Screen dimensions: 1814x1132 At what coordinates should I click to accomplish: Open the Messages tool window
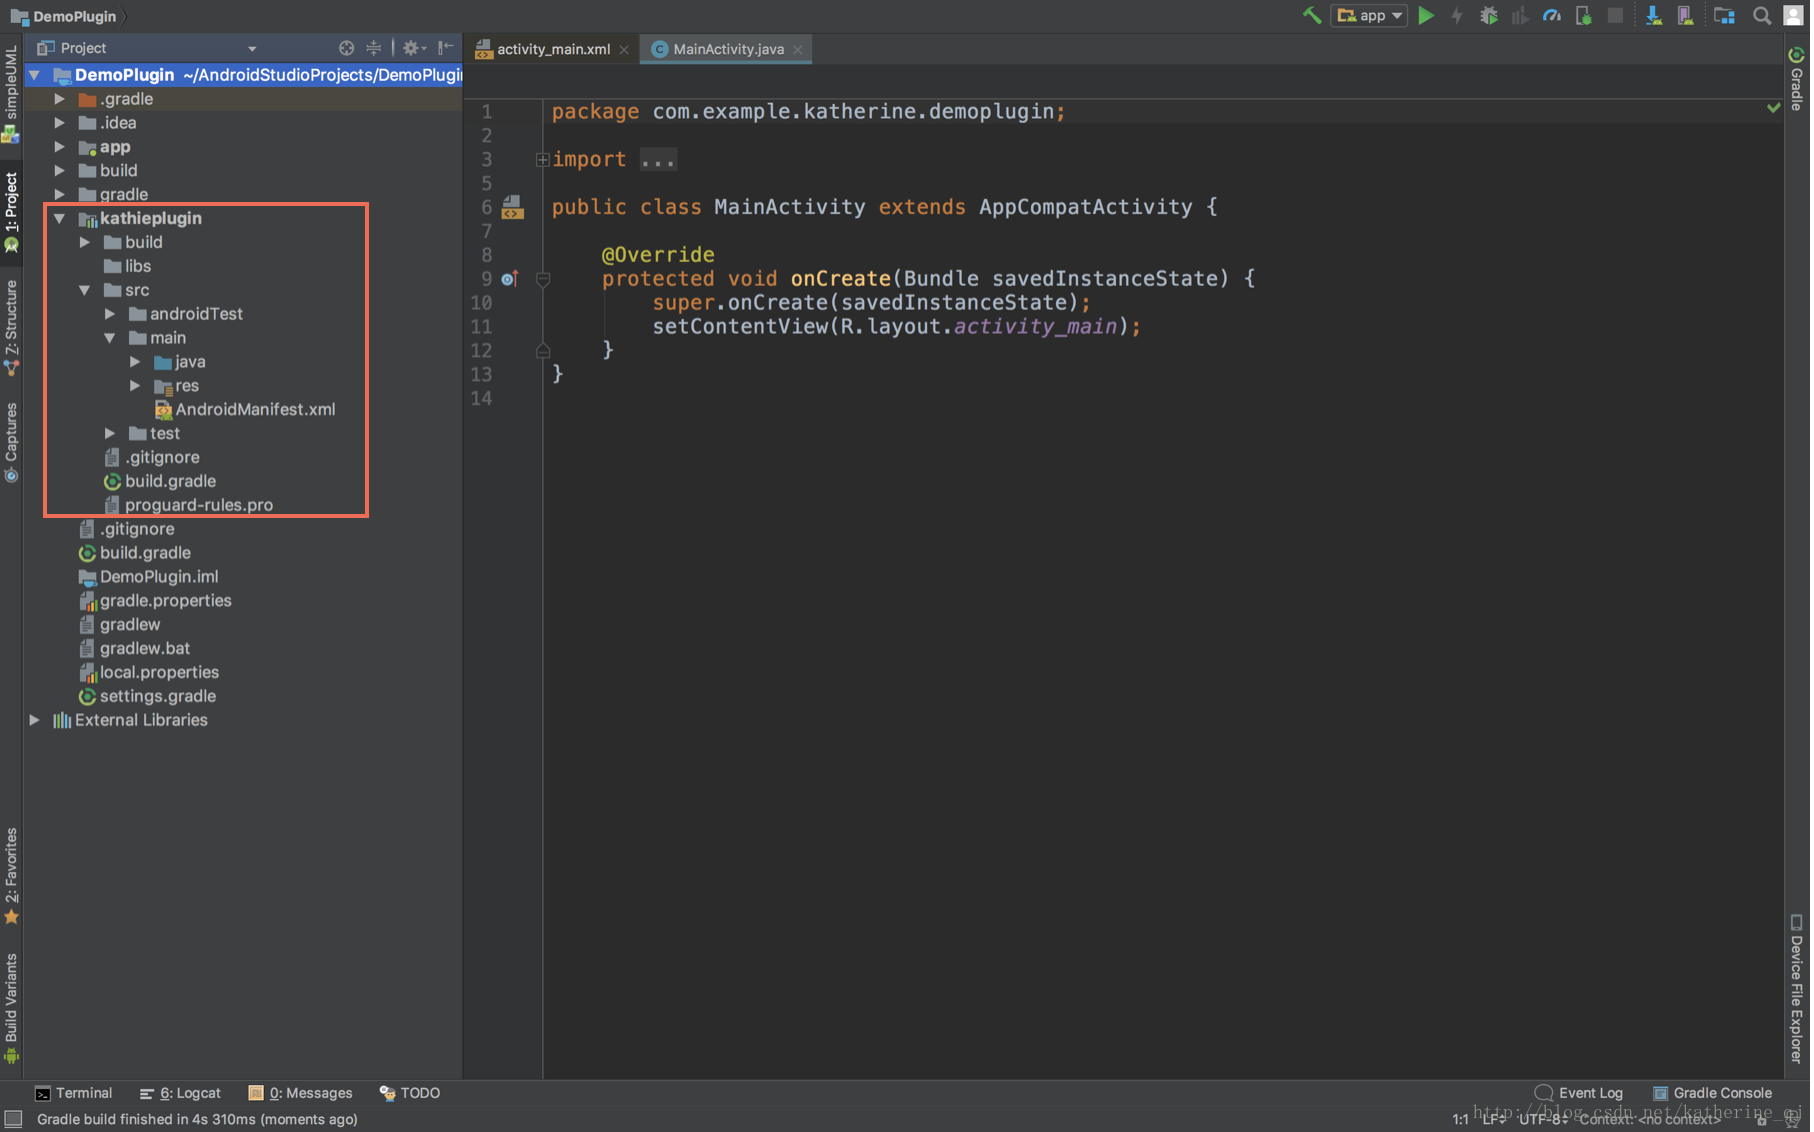tap(300, 1093)
